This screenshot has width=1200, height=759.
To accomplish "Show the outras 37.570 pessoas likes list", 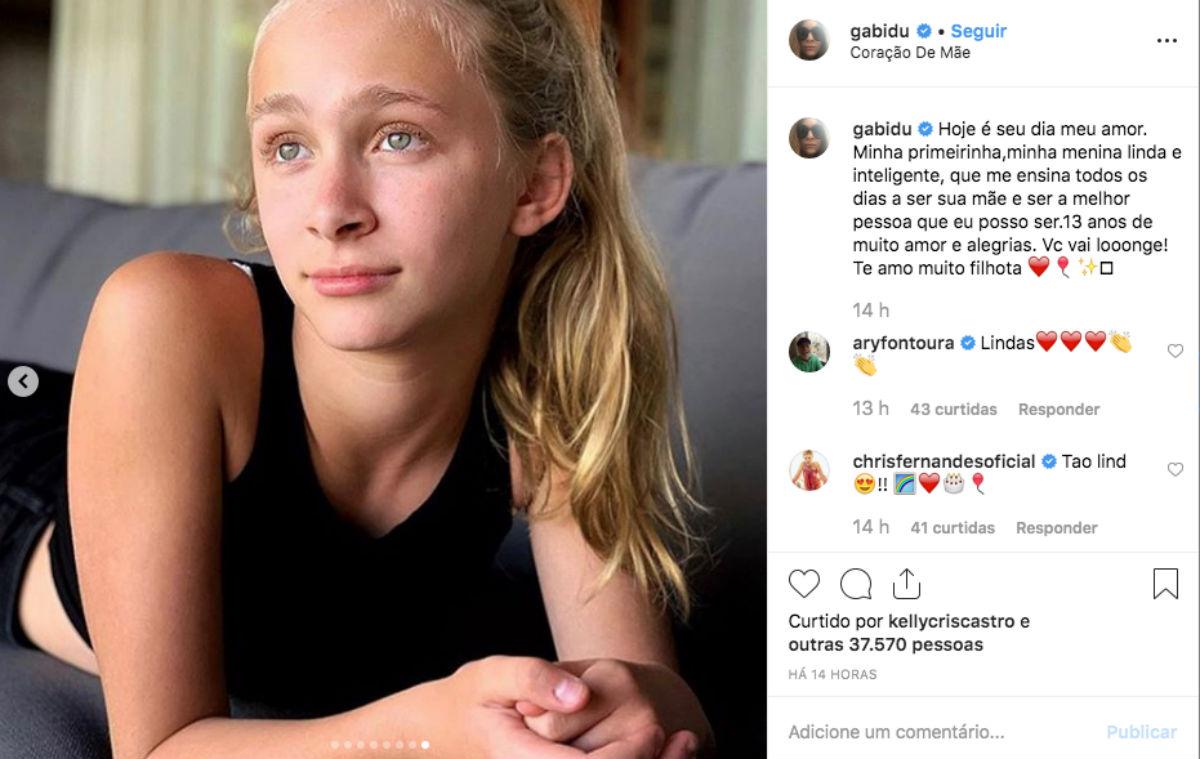I will (885, 645).
